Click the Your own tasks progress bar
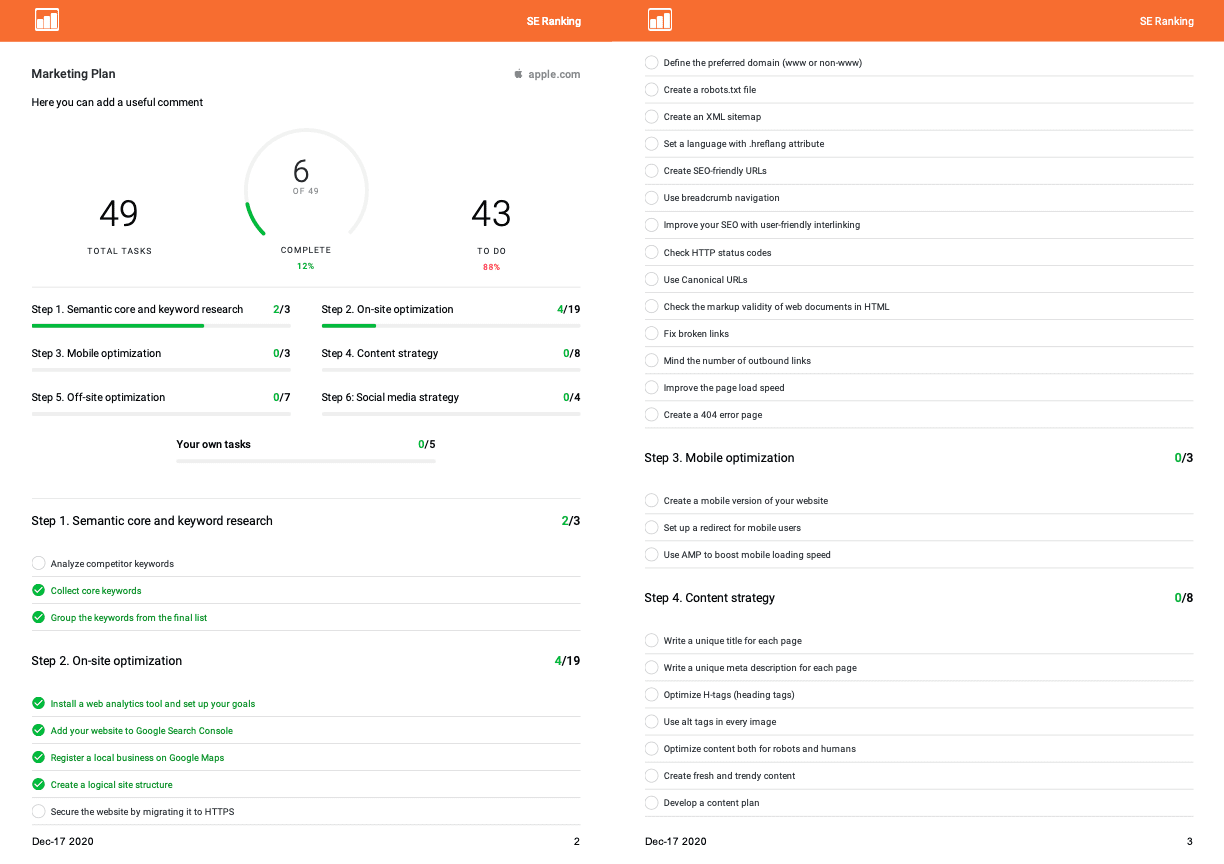Image resolution: width=1224 pixels, height=864 pixels. pos(306,461)
